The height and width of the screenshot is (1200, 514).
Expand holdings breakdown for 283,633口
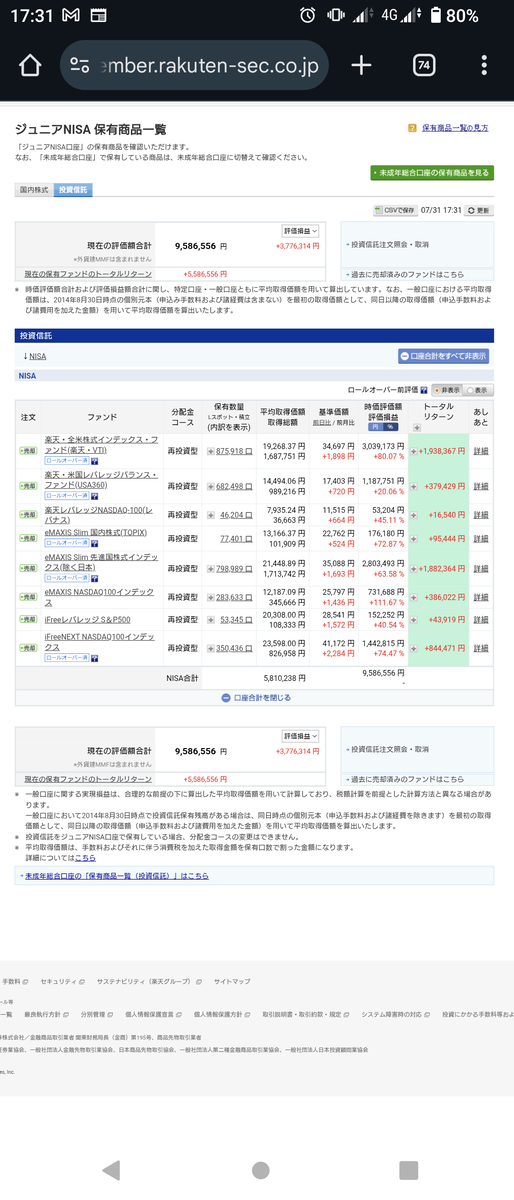click(211, 597)
